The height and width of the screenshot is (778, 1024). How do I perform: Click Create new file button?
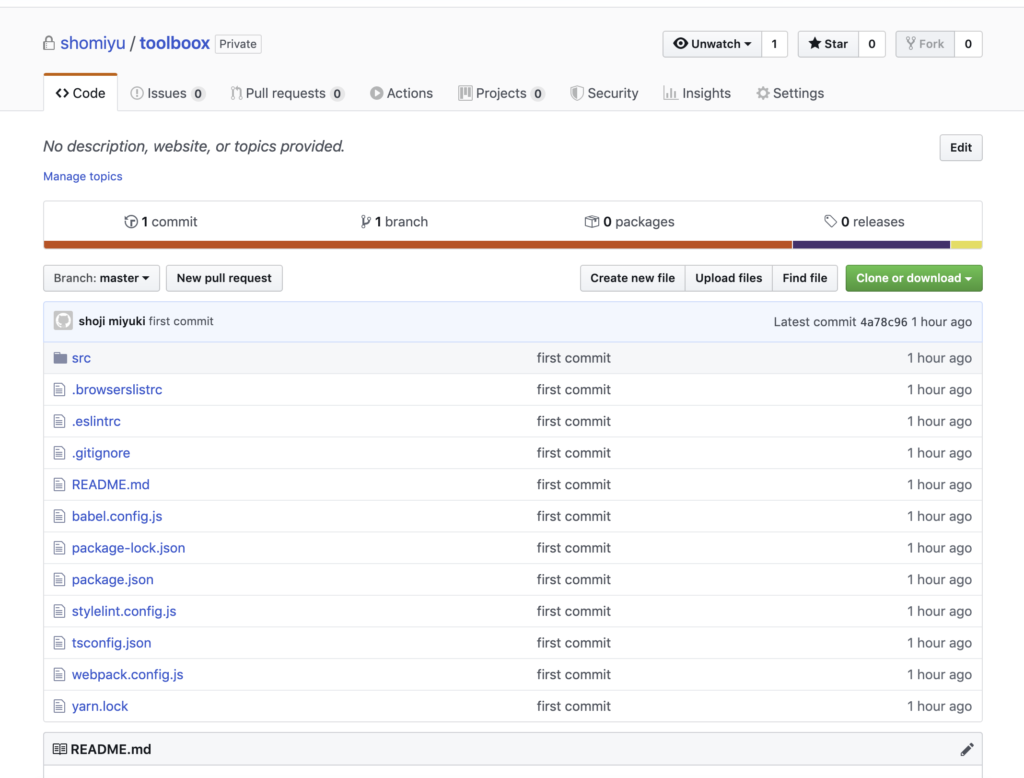tap(632, 278)
